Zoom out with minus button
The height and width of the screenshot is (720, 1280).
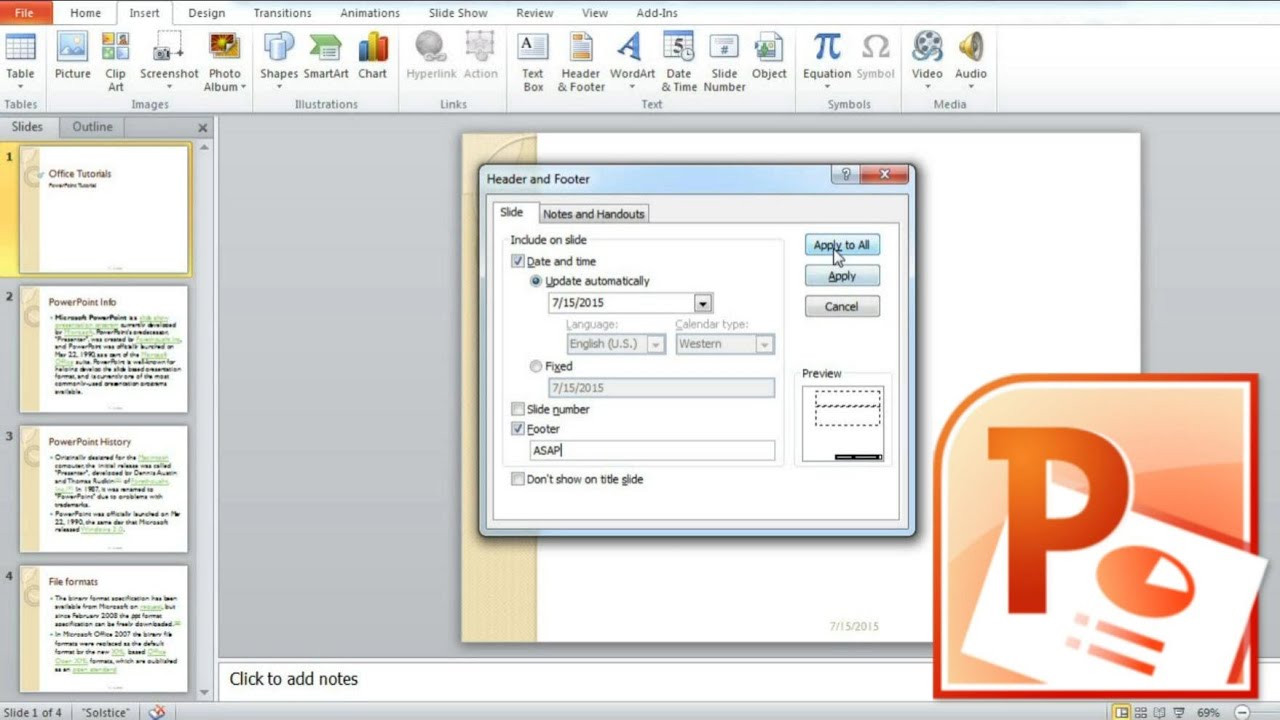(1241, 713)
